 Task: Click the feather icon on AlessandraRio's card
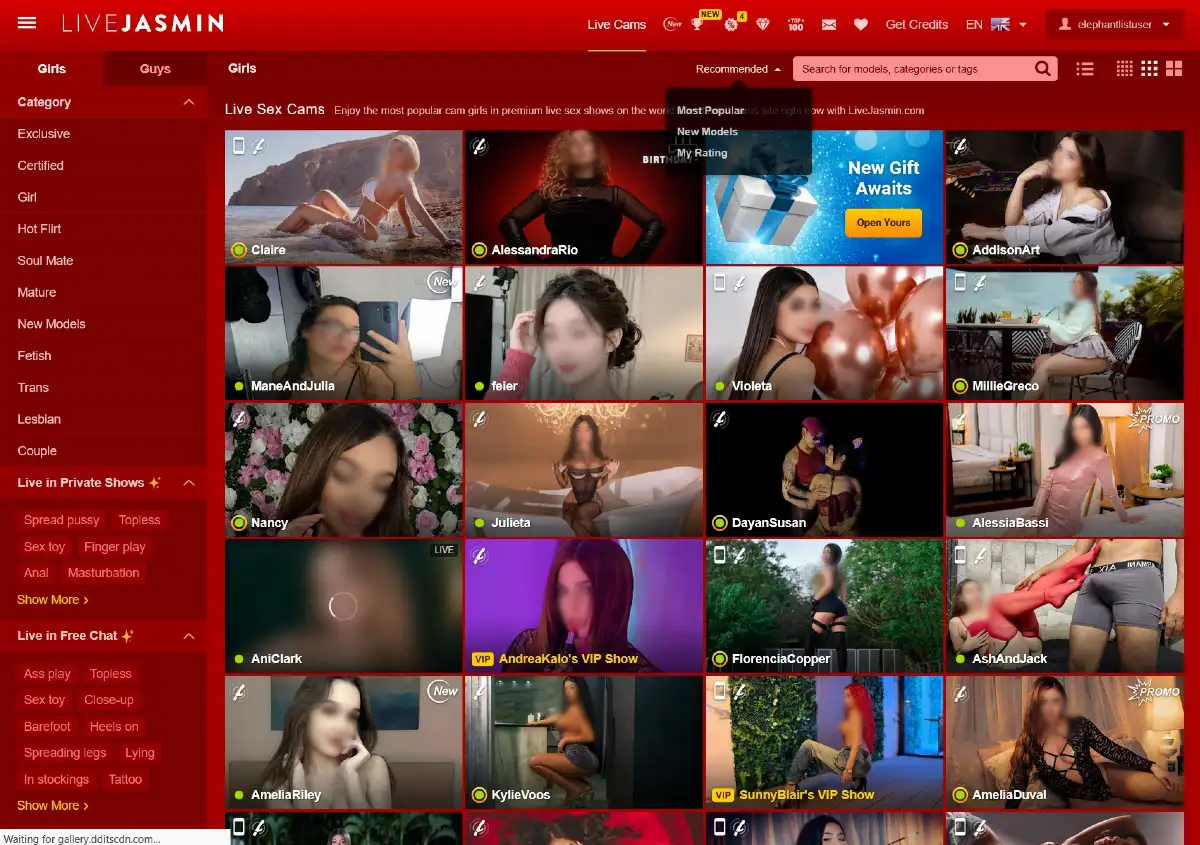coord(479,147)
